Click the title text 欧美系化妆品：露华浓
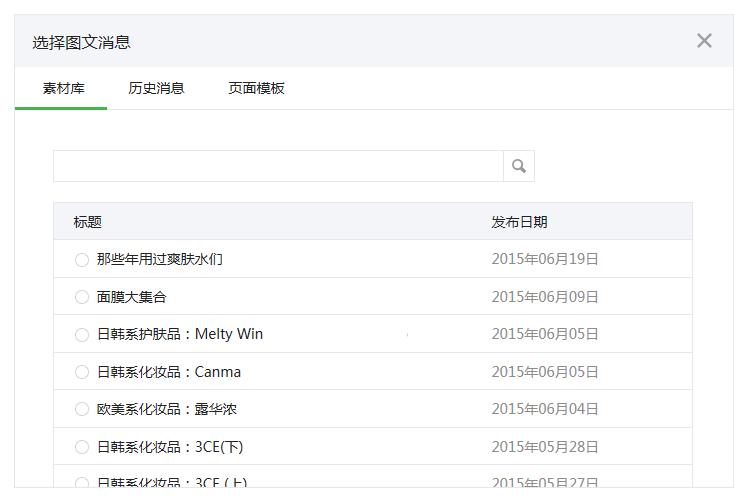This screenshot has height=500, width=750. (167, 409)
